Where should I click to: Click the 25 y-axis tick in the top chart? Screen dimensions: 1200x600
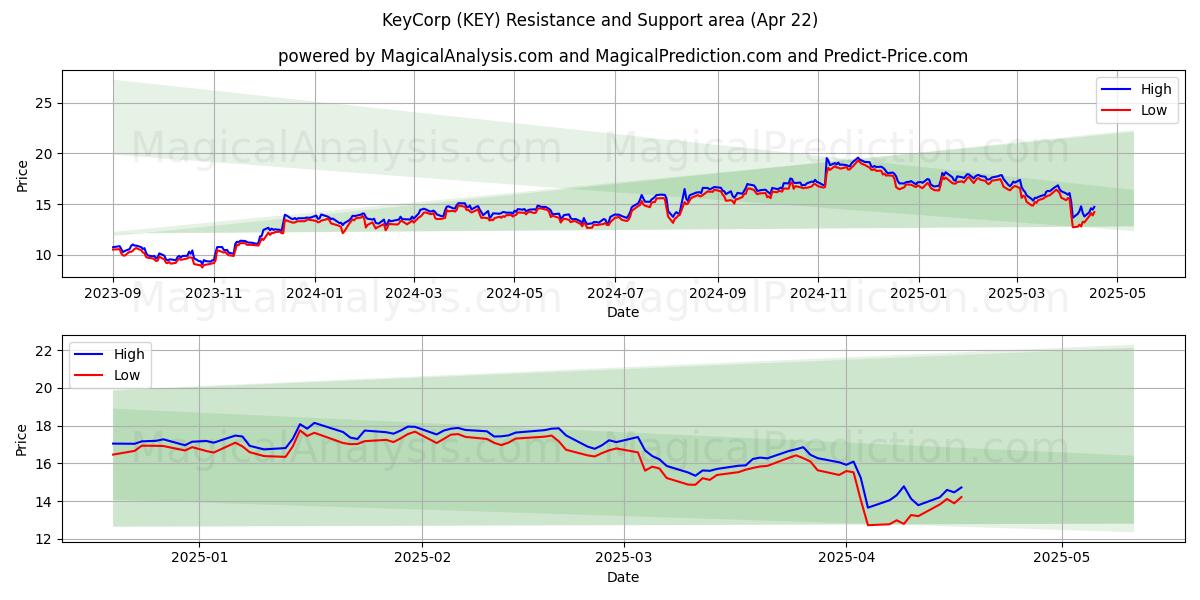[x=44, y=103]
